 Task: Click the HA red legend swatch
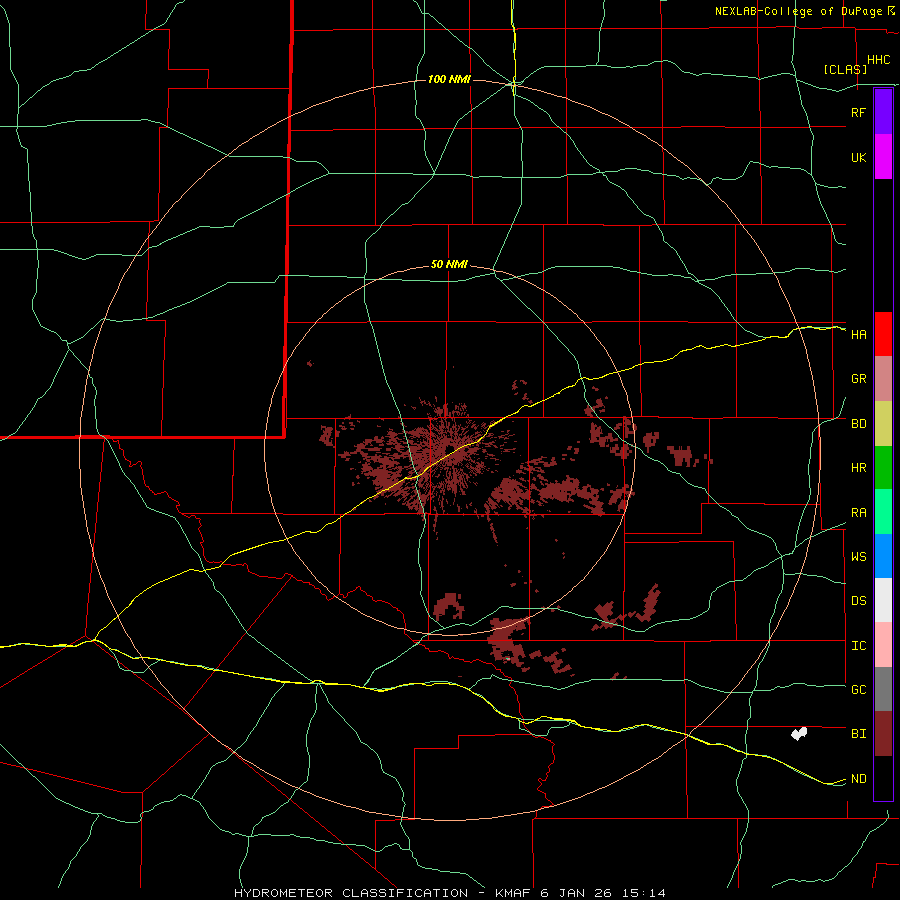(x=883, y=334)
